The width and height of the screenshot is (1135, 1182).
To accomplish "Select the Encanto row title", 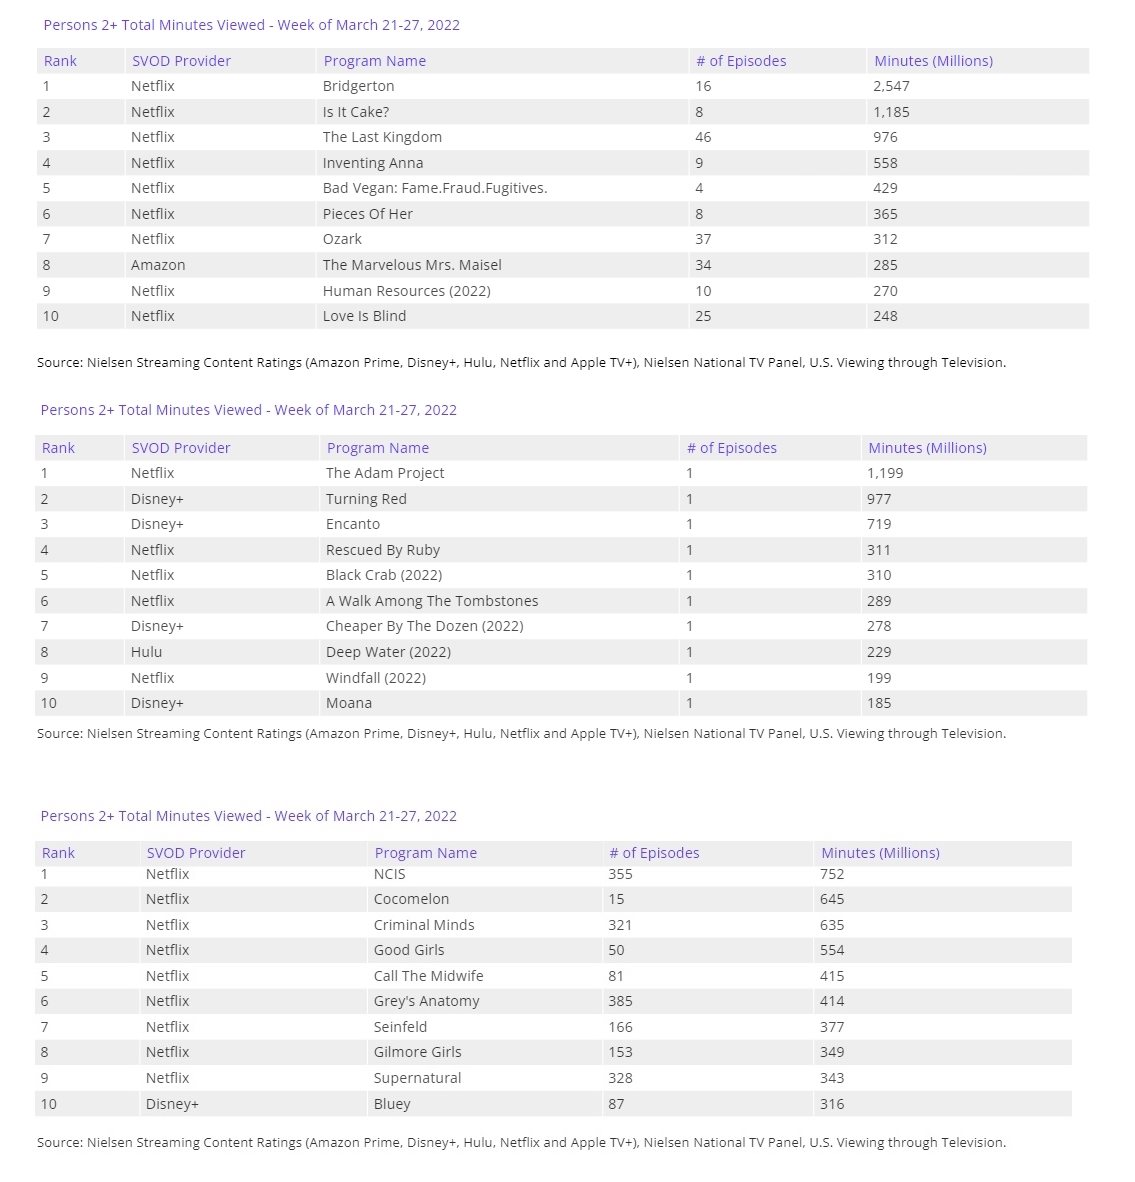I will (x=353, y=524).
